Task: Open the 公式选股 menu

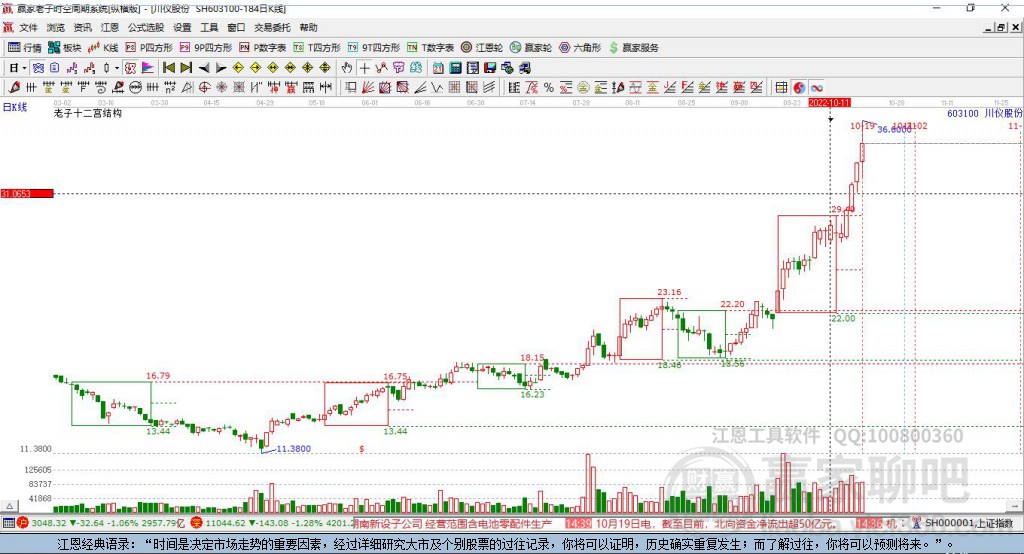Action: [146, 27]
